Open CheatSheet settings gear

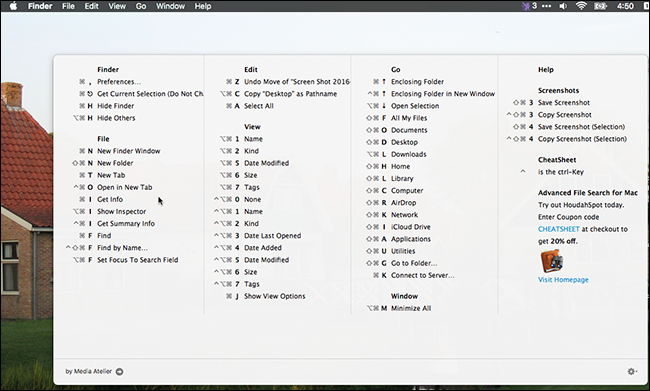coord(632,371)
